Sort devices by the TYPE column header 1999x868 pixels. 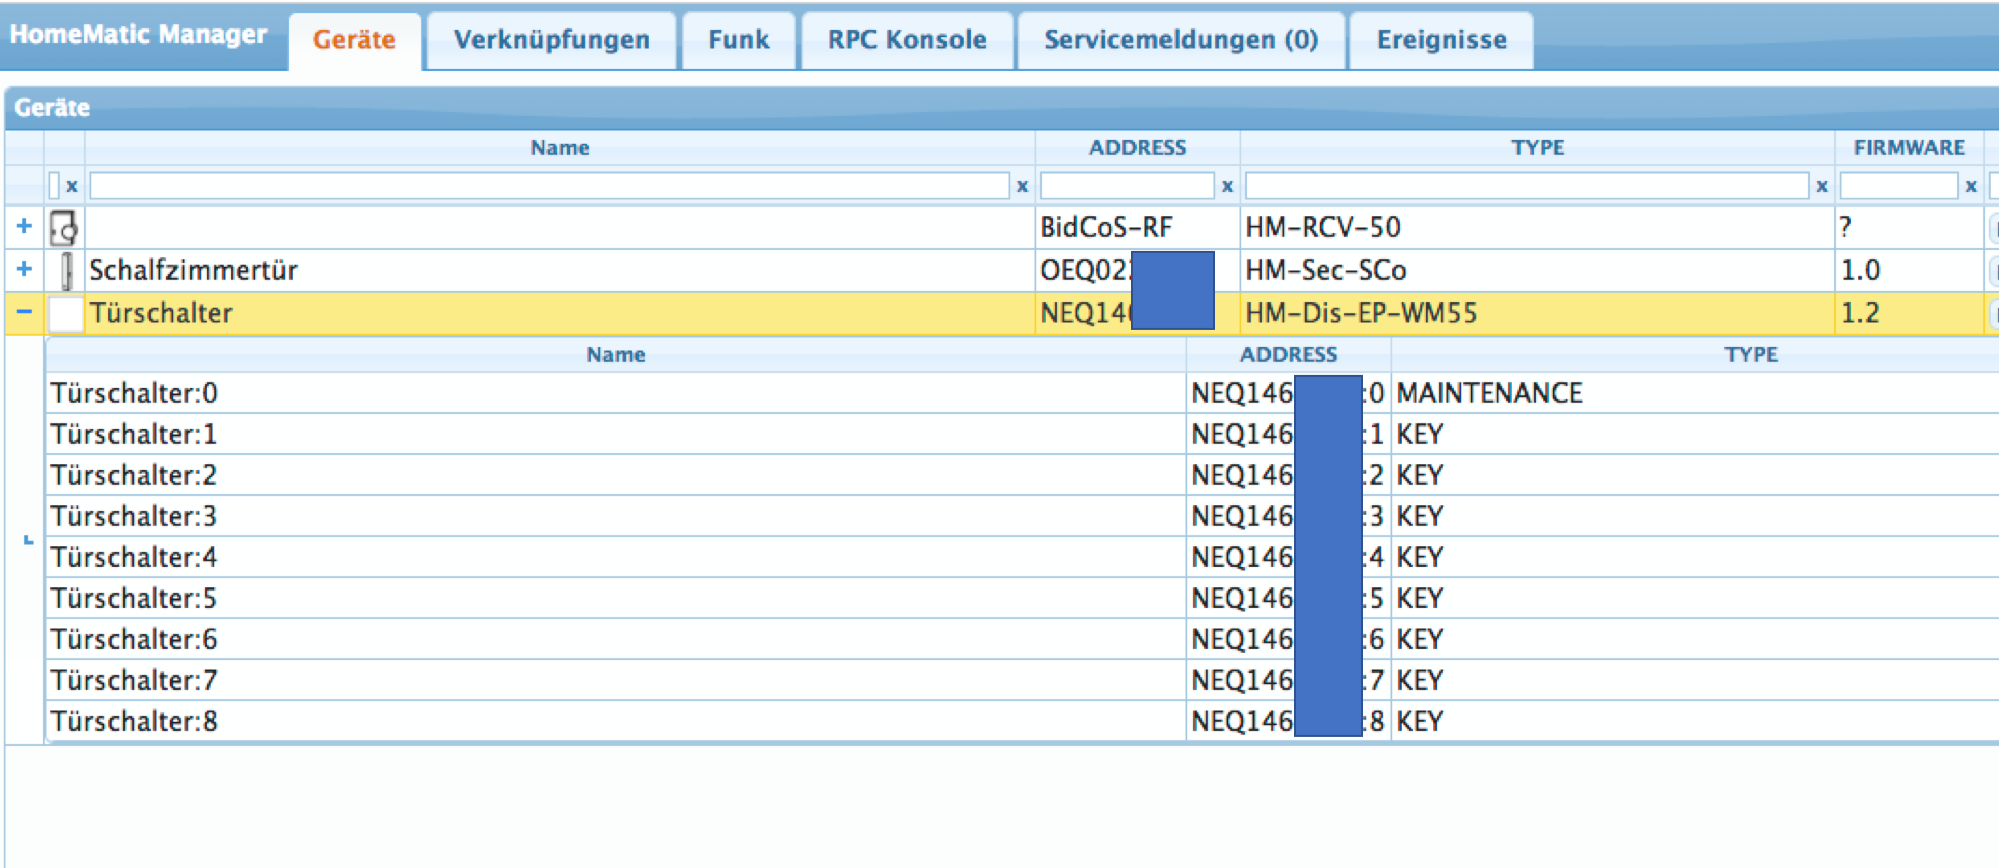[x=1537, y=148]
